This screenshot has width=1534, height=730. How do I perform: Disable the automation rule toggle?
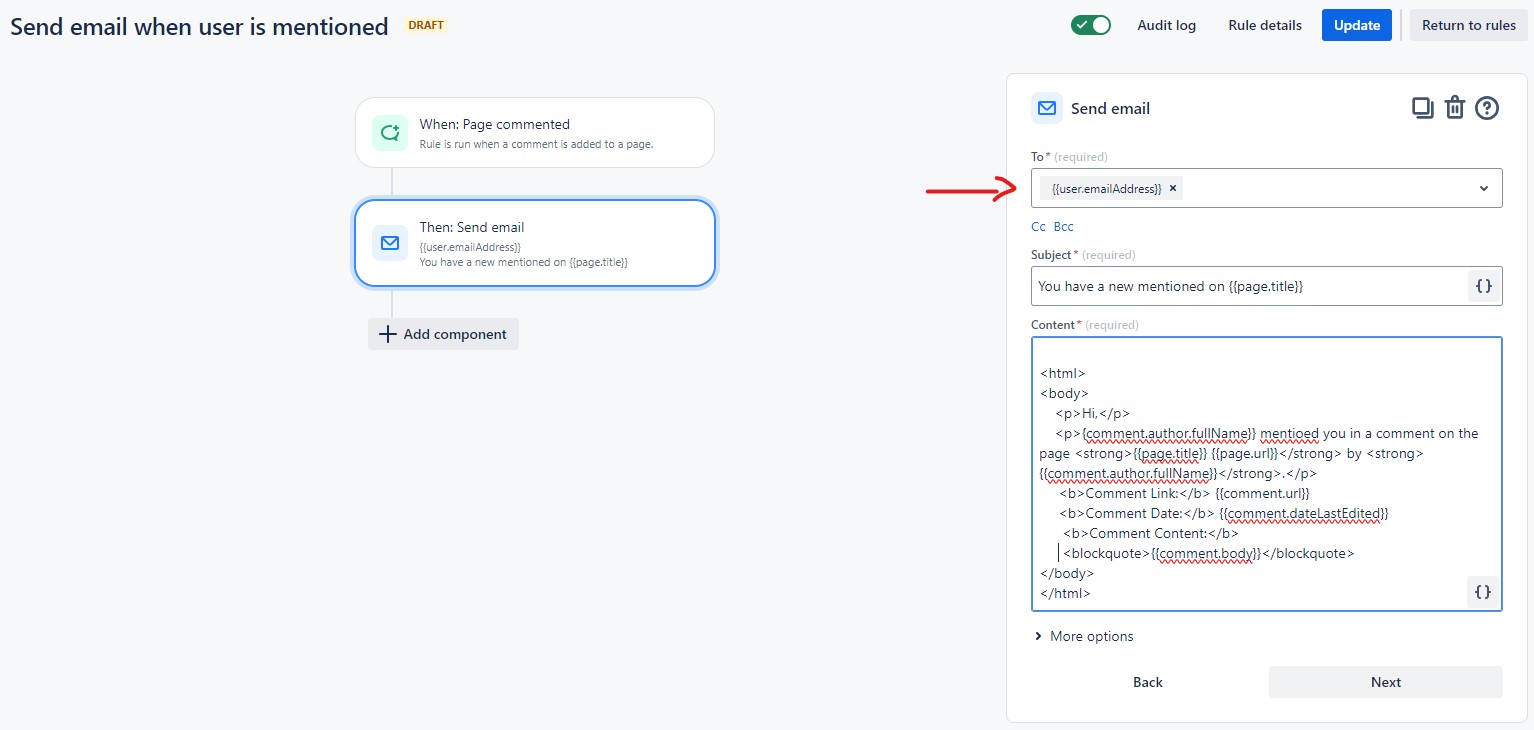(x=1090, y=24)
